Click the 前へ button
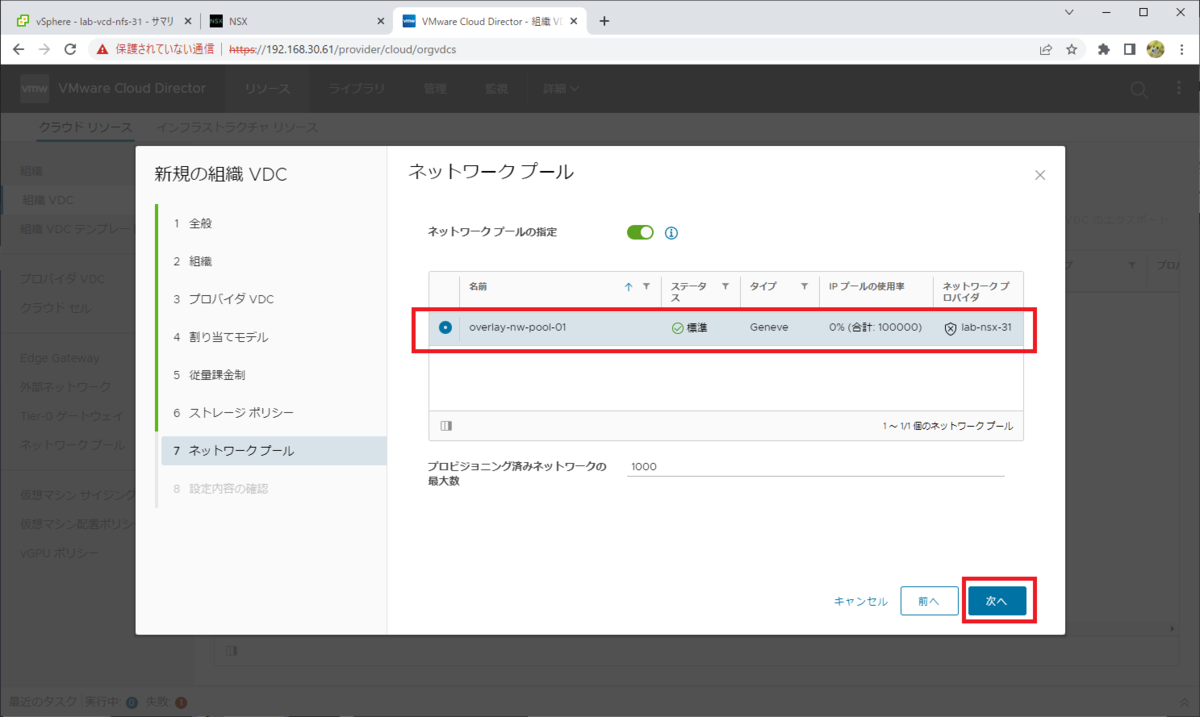The height and width of the screenshot is (717, 1200). tap(928, 601)
